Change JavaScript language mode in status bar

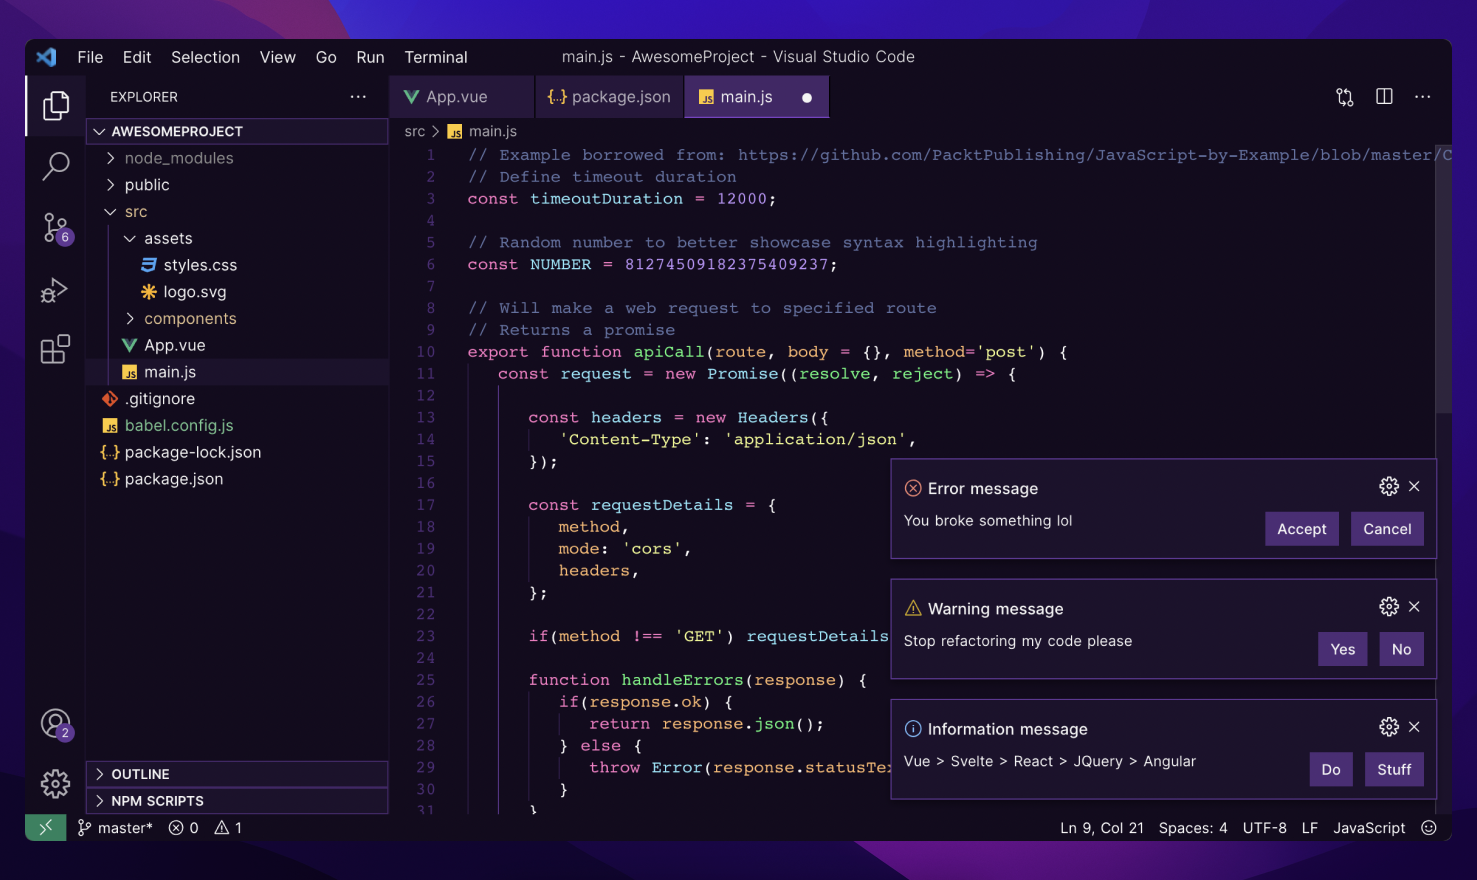pos(1369,828)
